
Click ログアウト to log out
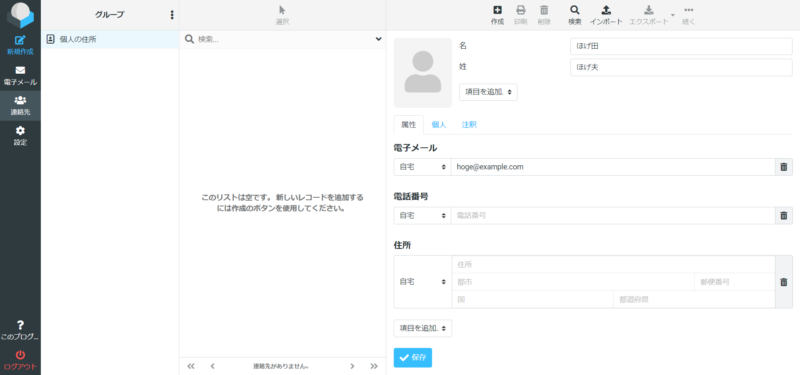coord(20,360)
